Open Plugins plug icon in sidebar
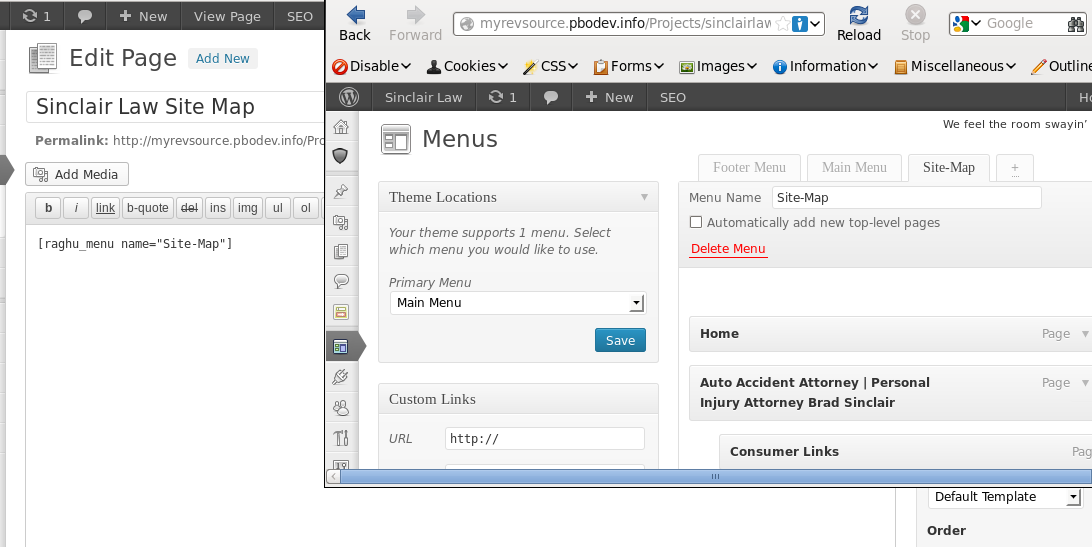Screen dimensions: 1092x547 pyautogui.click(x=341, y=377)
